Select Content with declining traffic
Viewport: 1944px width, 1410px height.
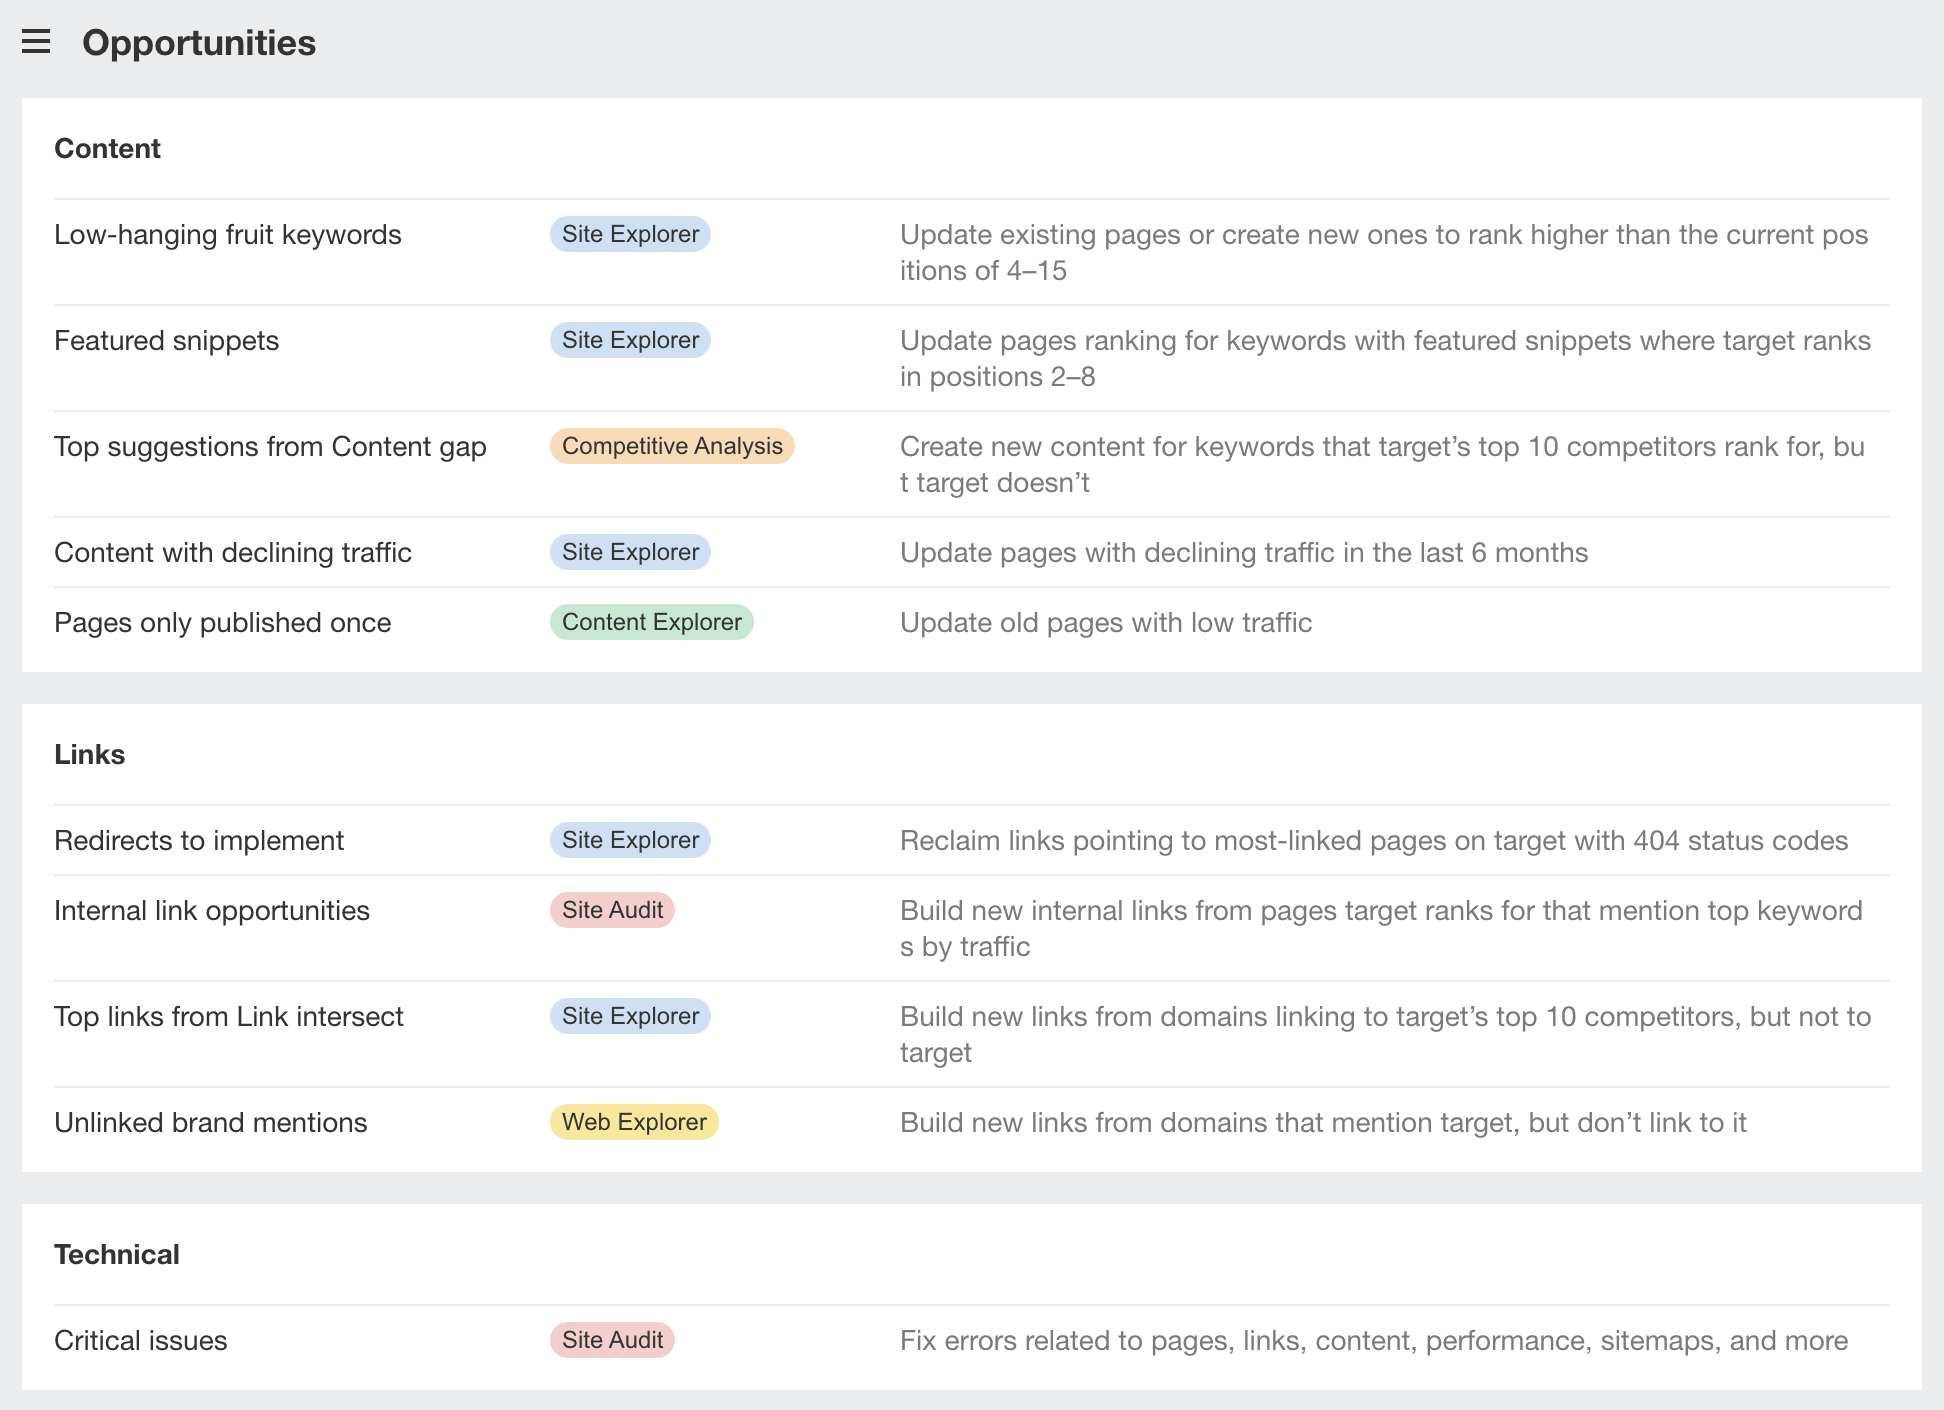point(233,552)
